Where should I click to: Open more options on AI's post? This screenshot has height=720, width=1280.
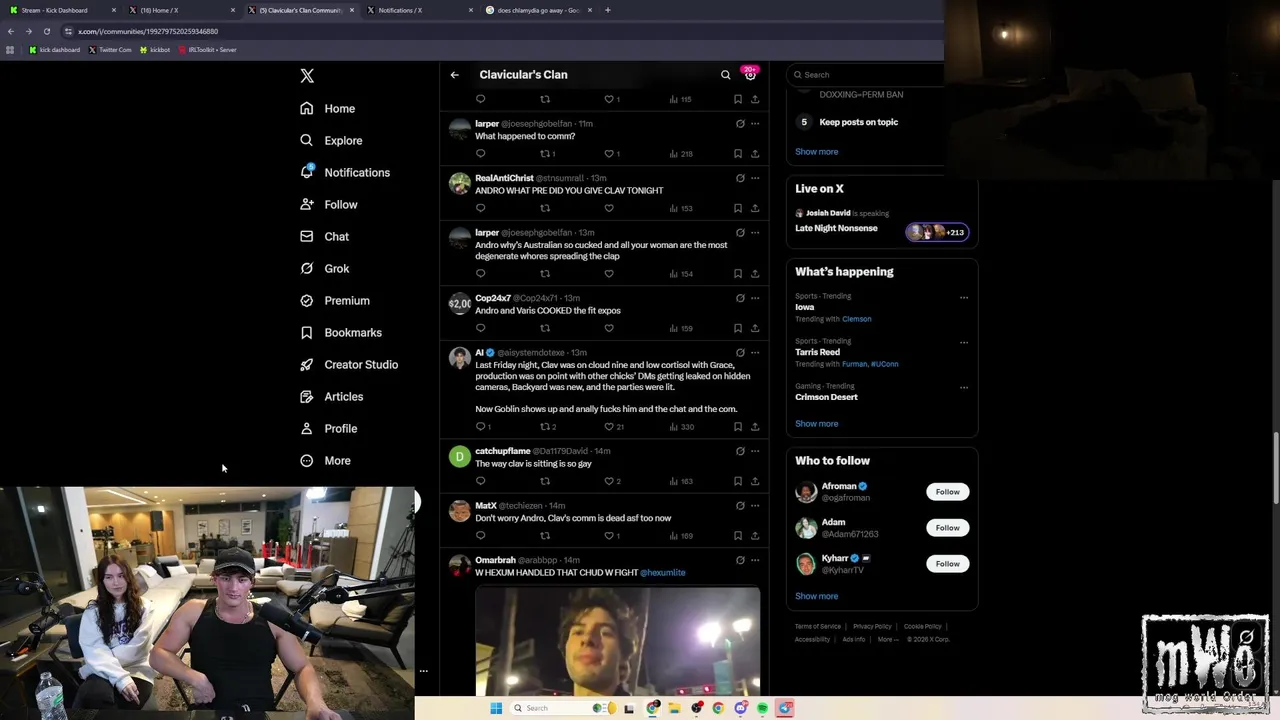coord(755,352)
